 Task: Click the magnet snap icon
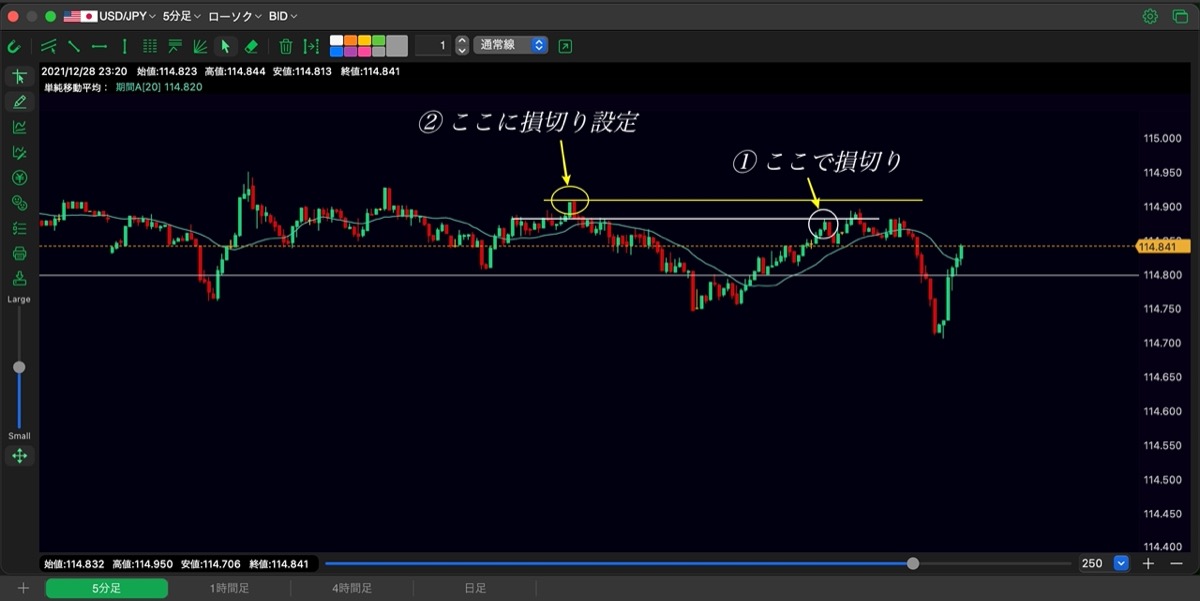pyautogui.click(x=14, y=46)
